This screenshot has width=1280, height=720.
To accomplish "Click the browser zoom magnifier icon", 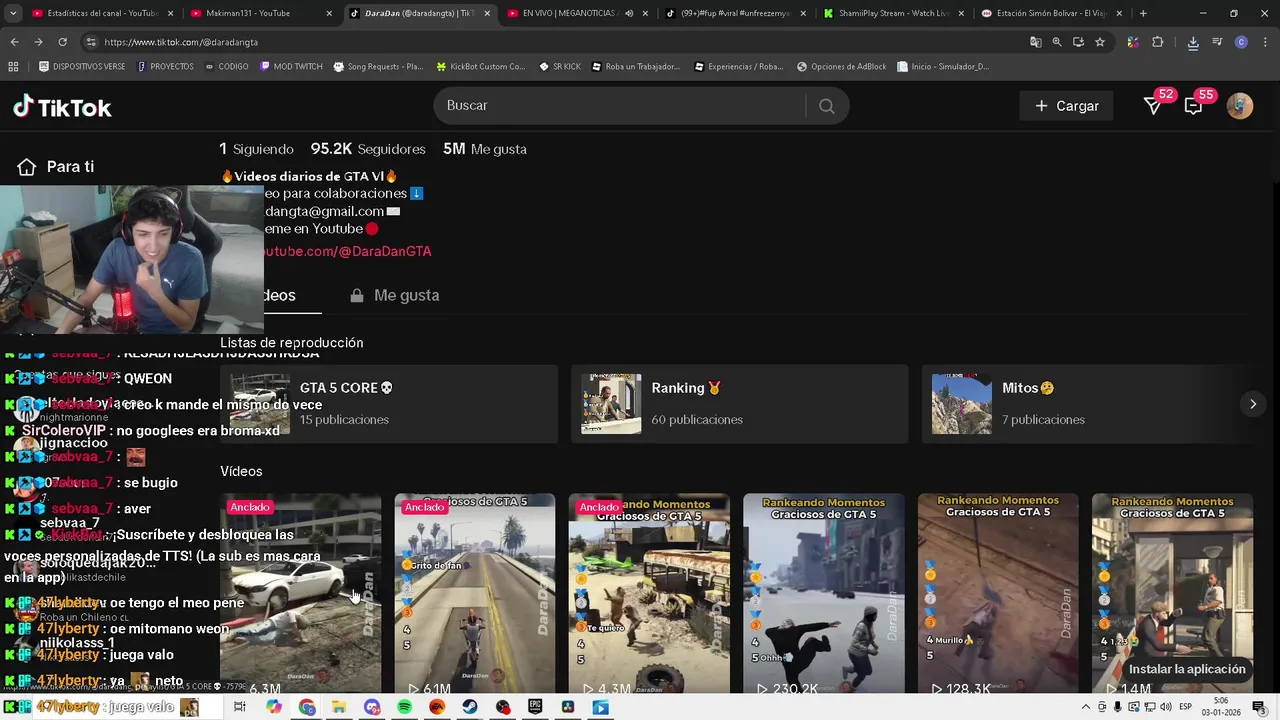I will point(1057,42).
